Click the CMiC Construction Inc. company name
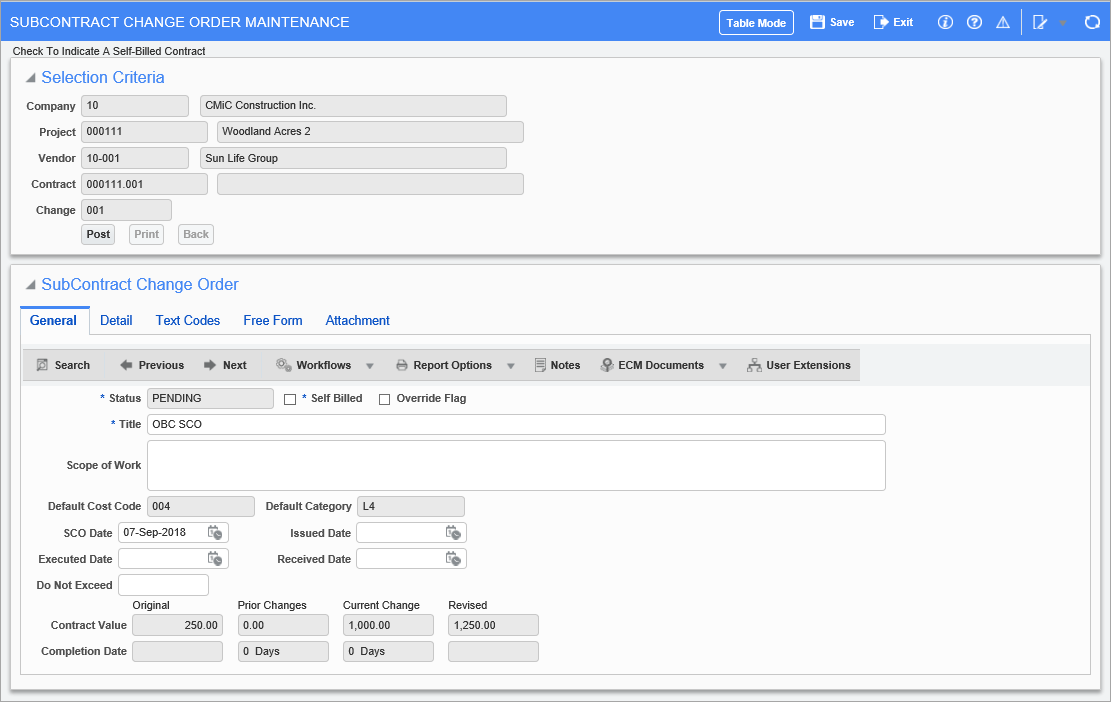This screenshot has width=1111, height=702. (353, 106)
